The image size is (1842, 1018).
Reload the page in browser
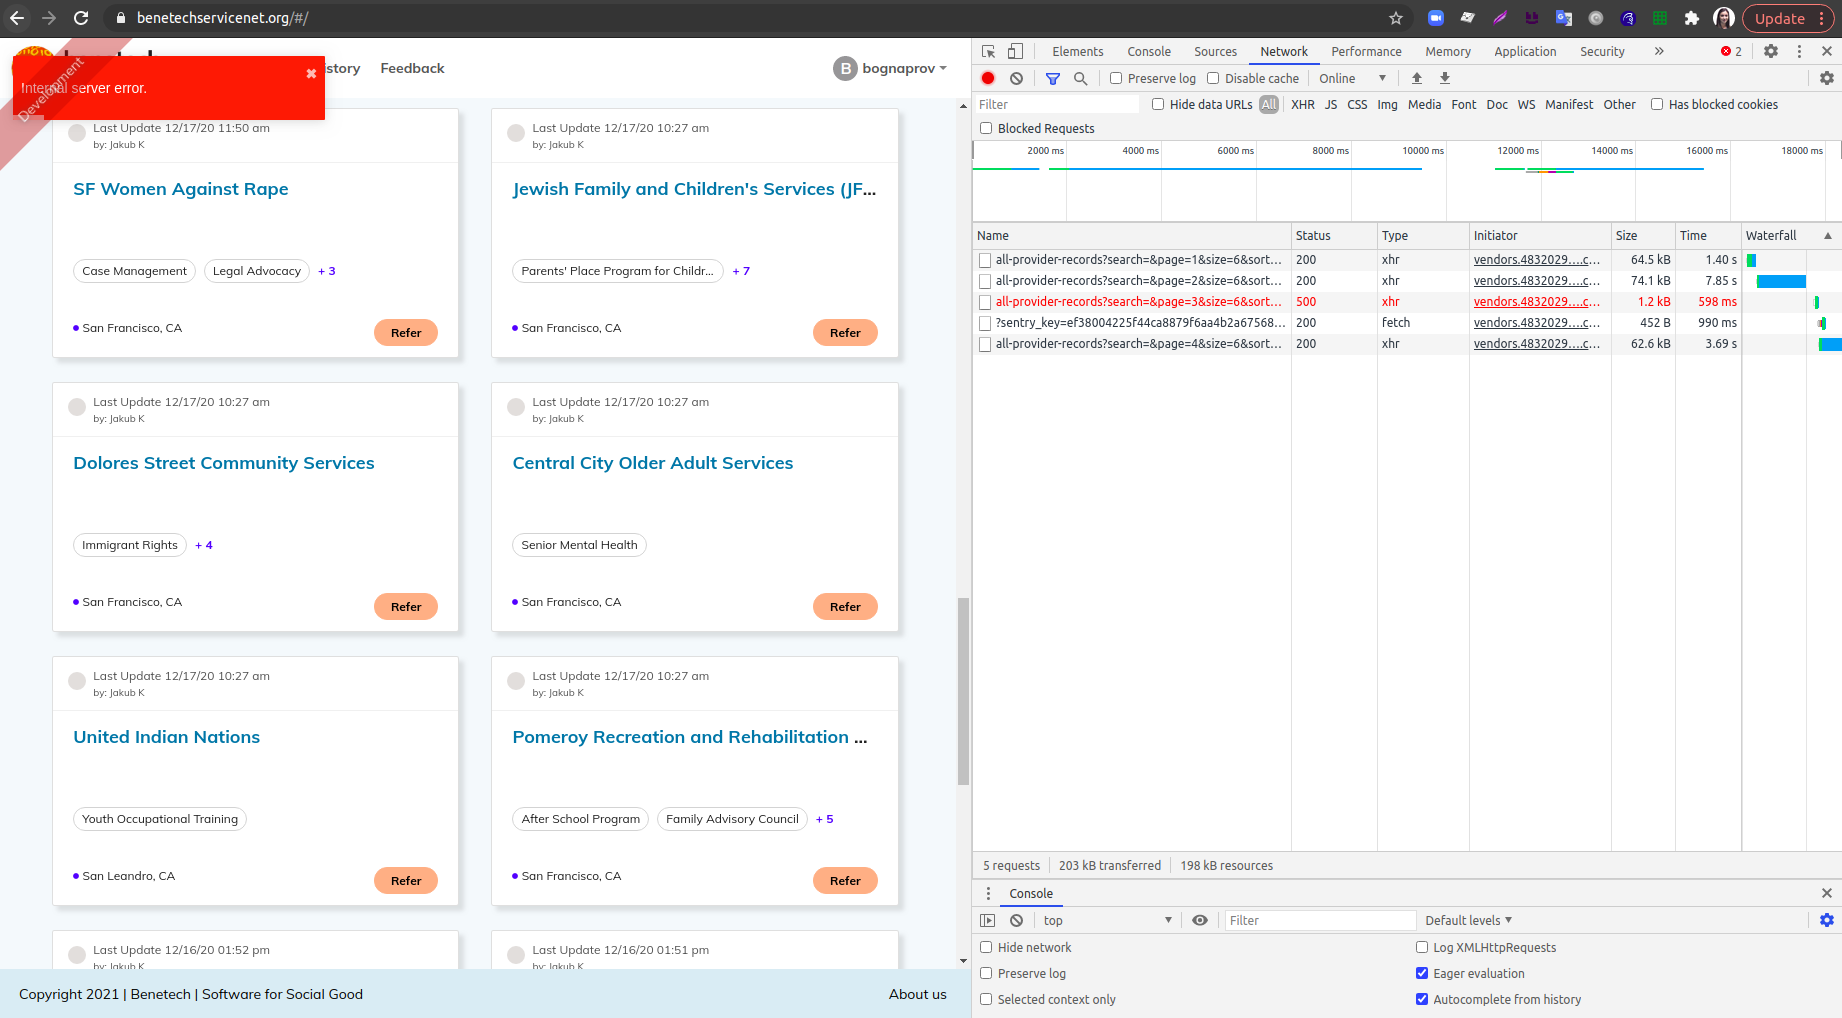[x=81, y=18]
